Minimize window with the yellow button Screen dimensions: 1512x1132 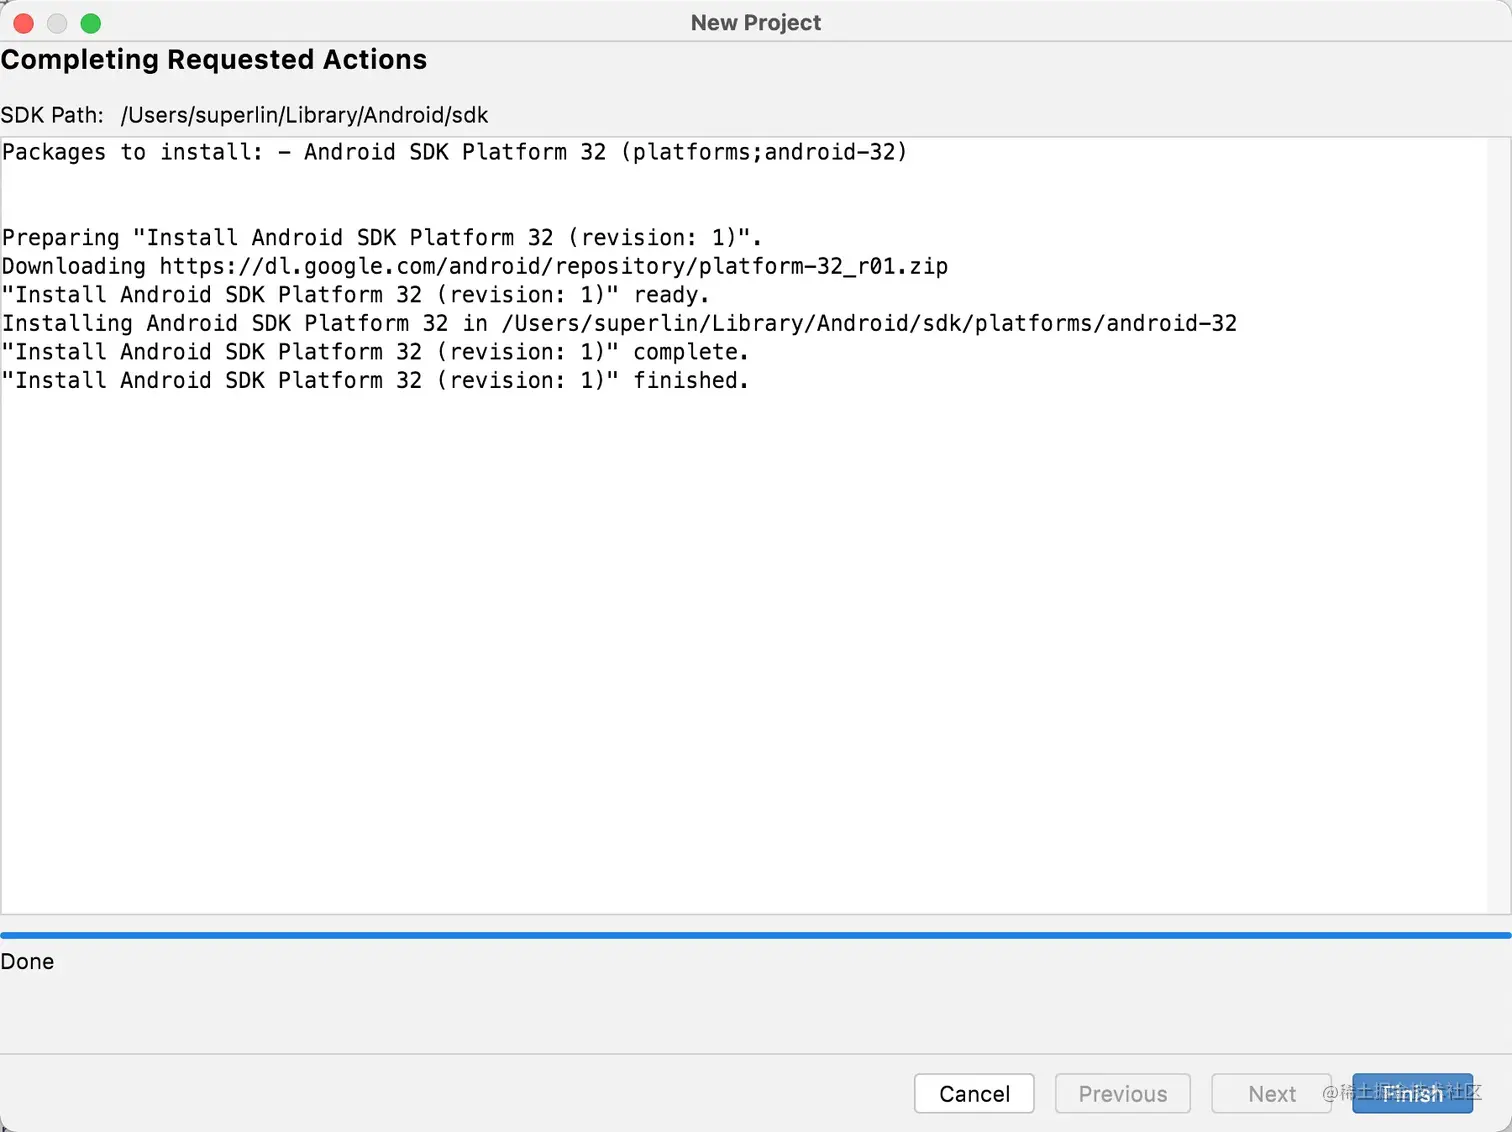(57, 23)
